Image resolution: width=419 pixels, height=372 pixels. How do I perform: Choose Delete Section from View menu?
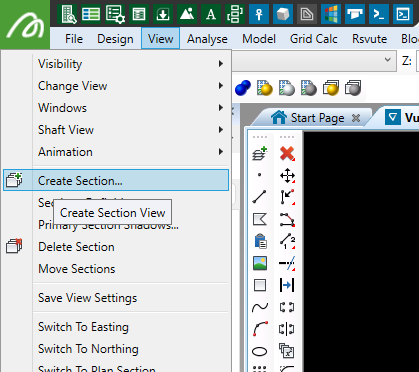click(x=116, y=247)
